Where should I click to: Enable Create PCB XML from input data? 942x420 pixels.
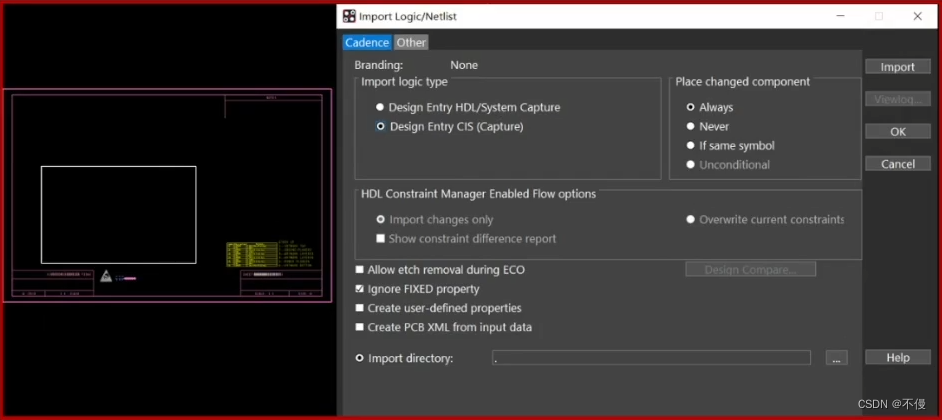click(x=359, y=327)
